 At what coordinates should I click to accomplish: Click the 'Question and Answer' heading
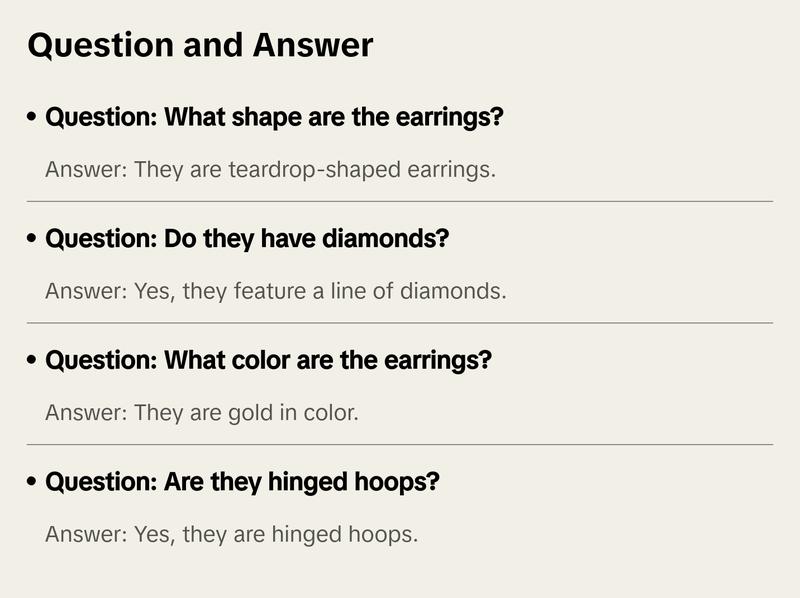pos(200,45)
